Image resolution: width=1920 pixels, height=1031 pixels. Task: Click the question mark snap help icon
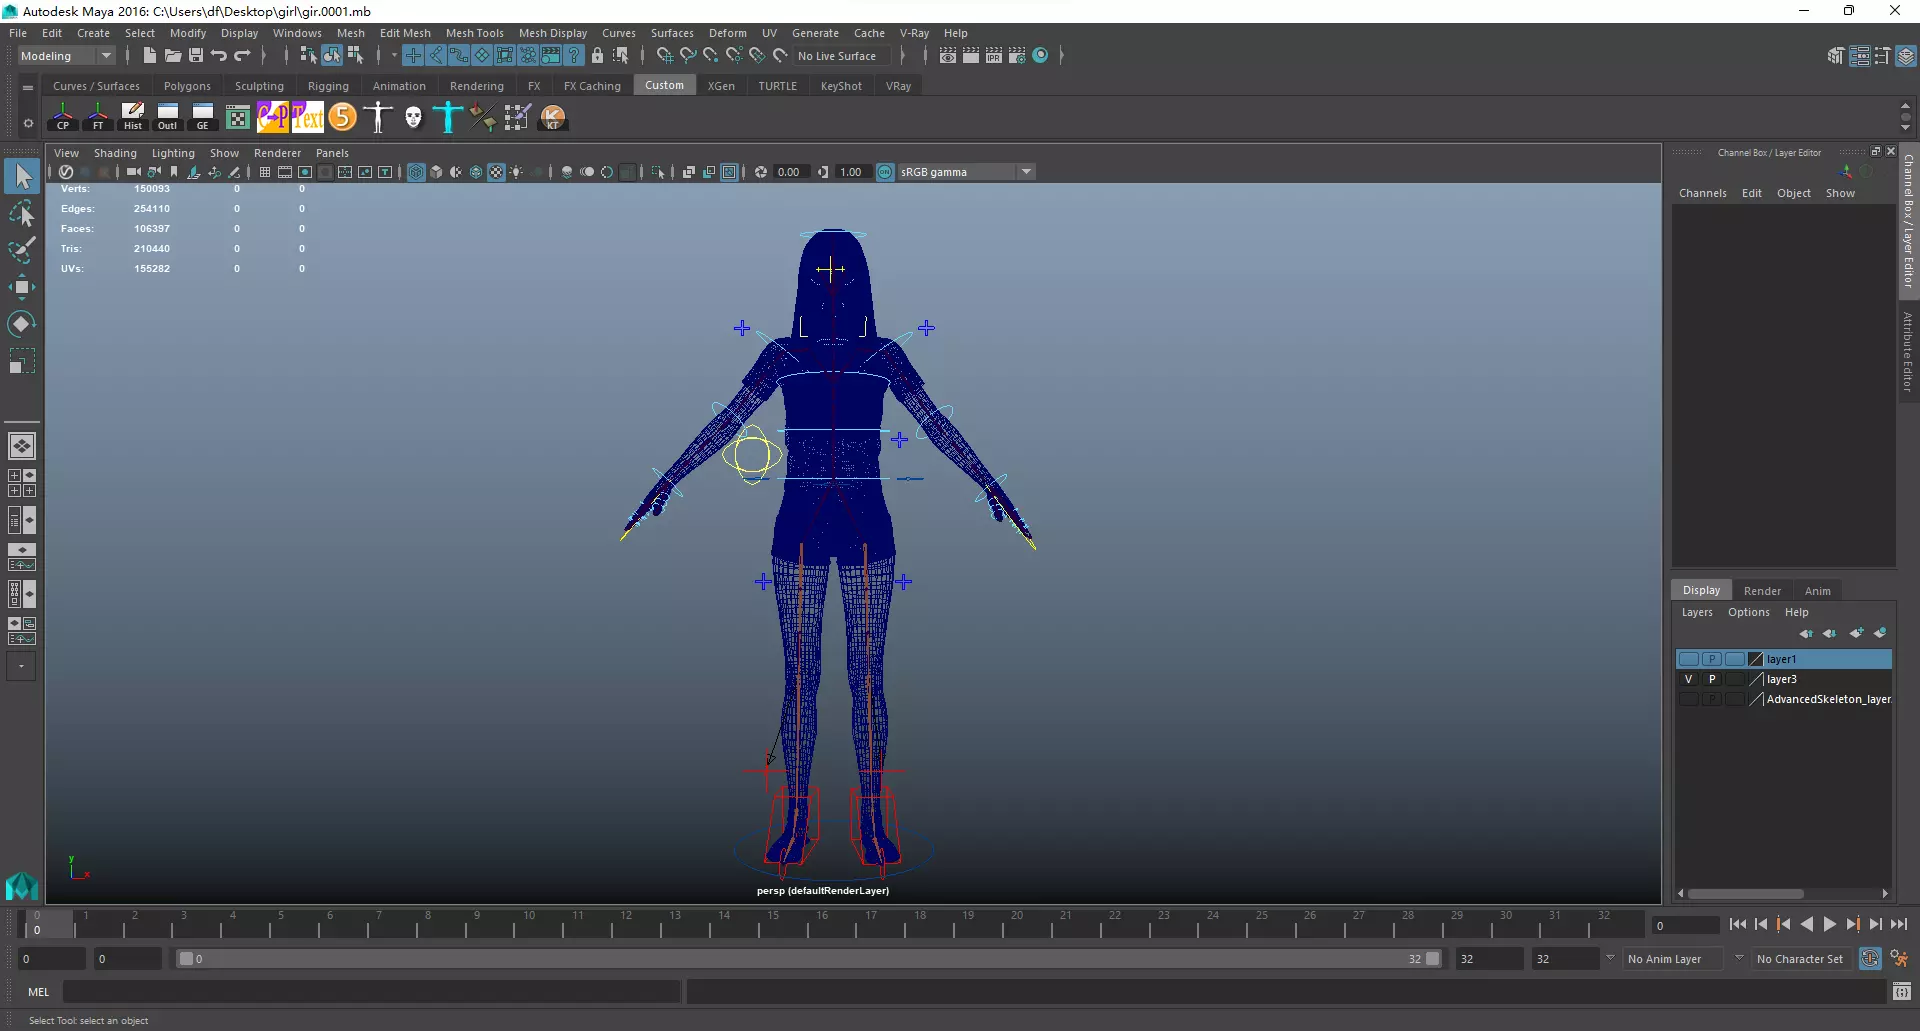pyautogui.click(x=574, y=56)
